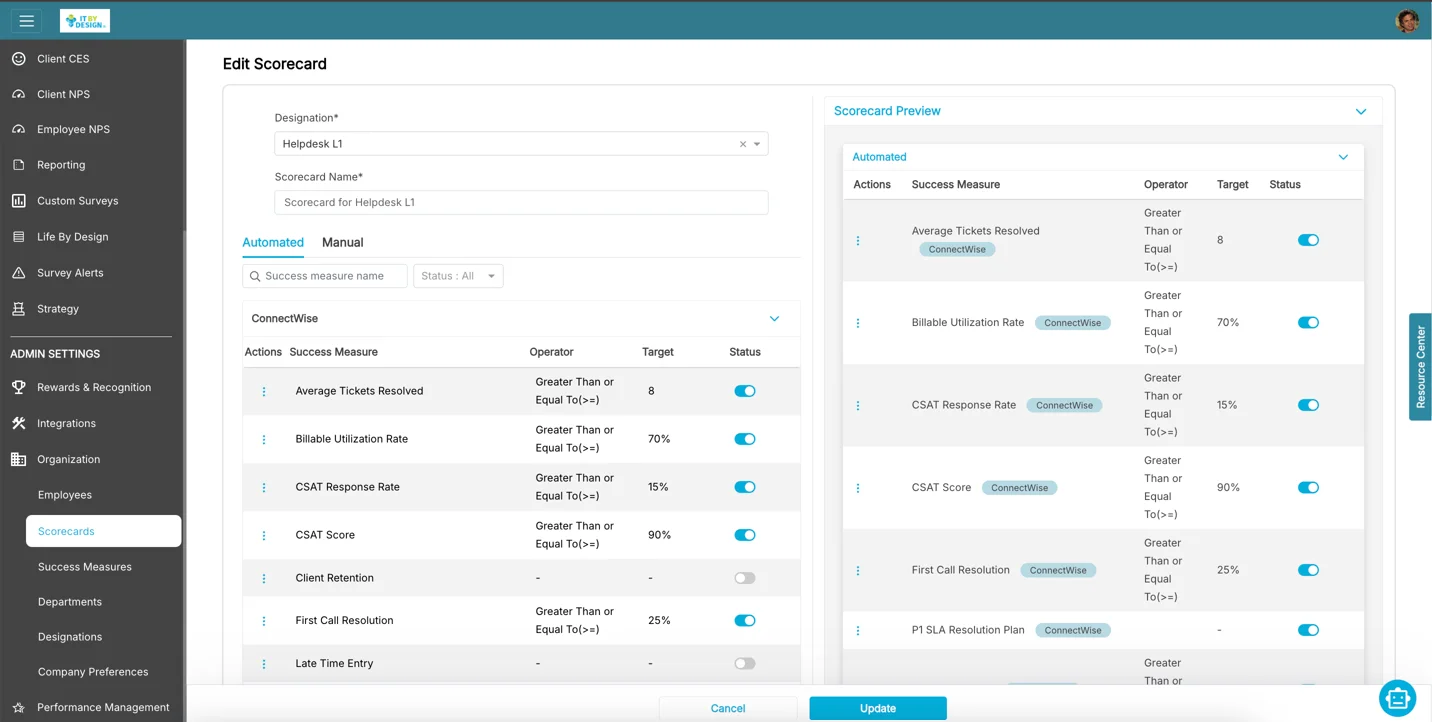The height and width of the screenshot is (722, 1432).
Task: Open actions menu for Late Time Entry row
Action: coord(264,664)
